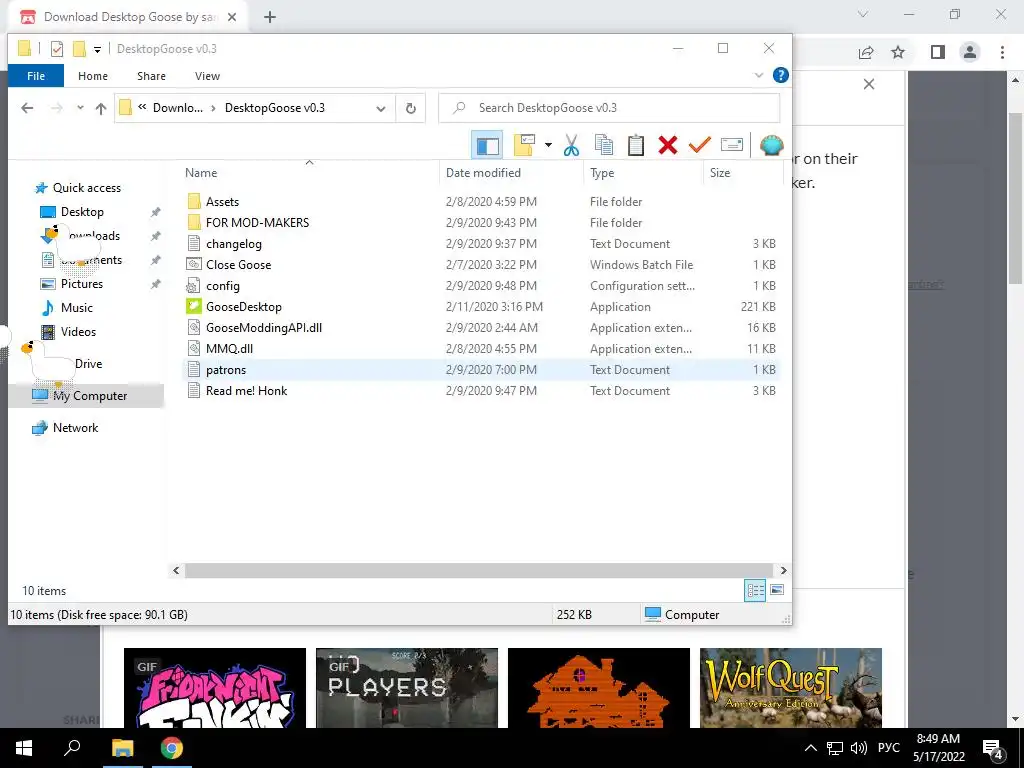
Task: Click the Properties checkmark in the title bar
Action: pyautogui.click(x=57, y=49)
